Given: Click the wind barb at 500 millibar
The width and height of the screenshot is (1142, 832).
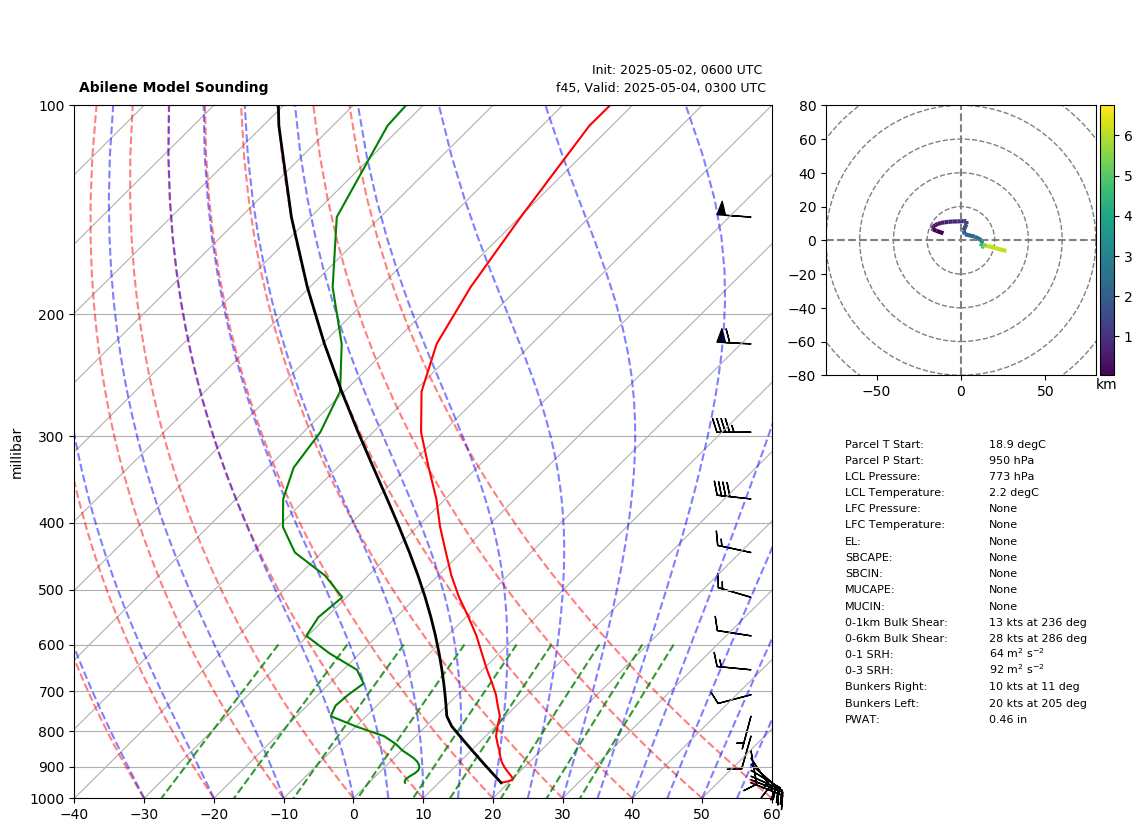Looking at the screenshot, I should click(733, 586).
